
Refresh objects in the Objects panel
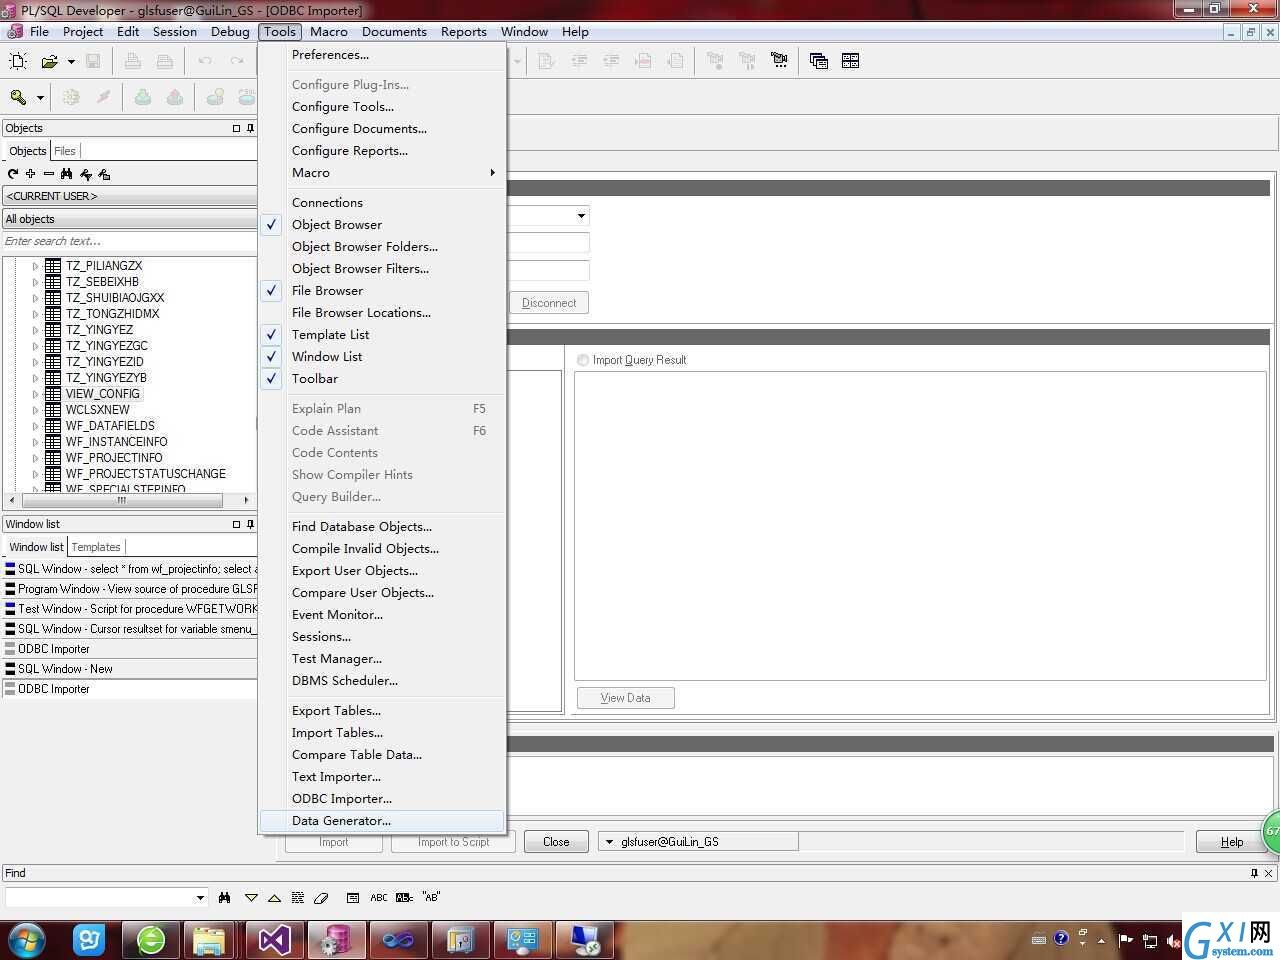click(13, 174)
